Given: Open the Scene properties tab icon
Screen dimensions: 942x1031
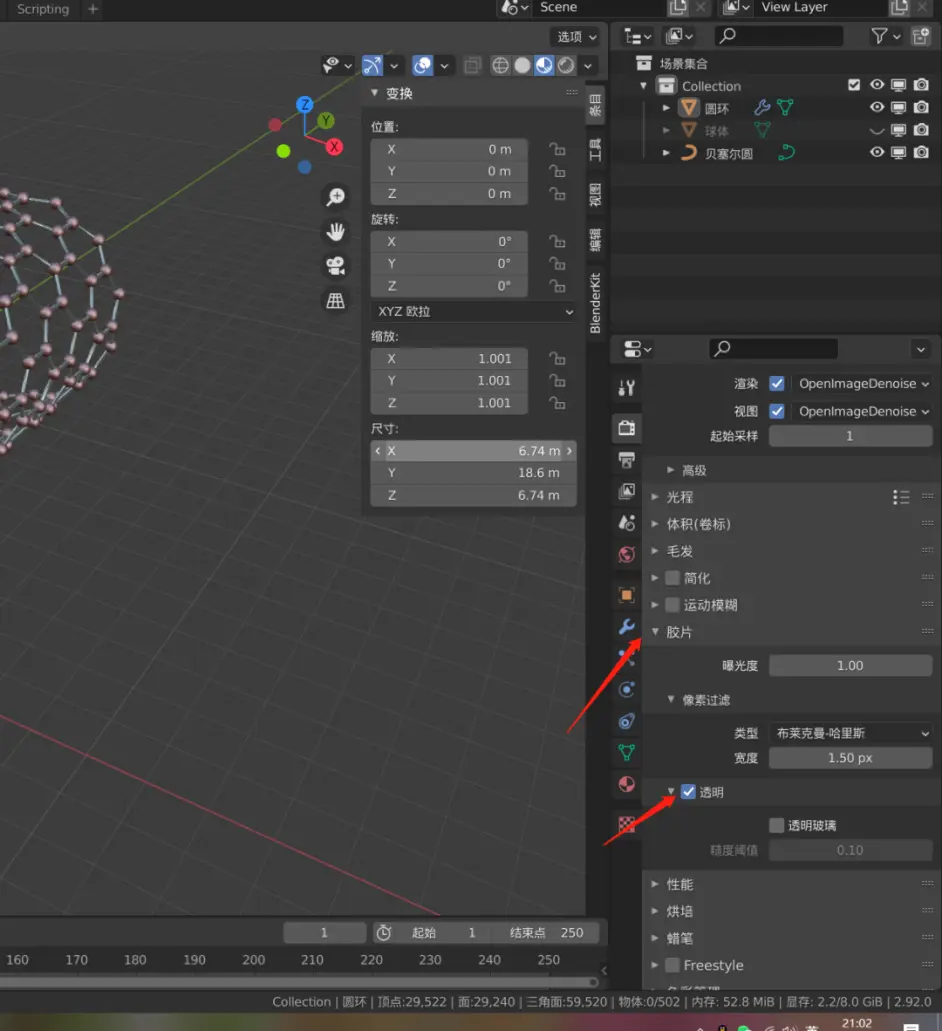Looking at the screenshot, I should [x=626, y=523].
